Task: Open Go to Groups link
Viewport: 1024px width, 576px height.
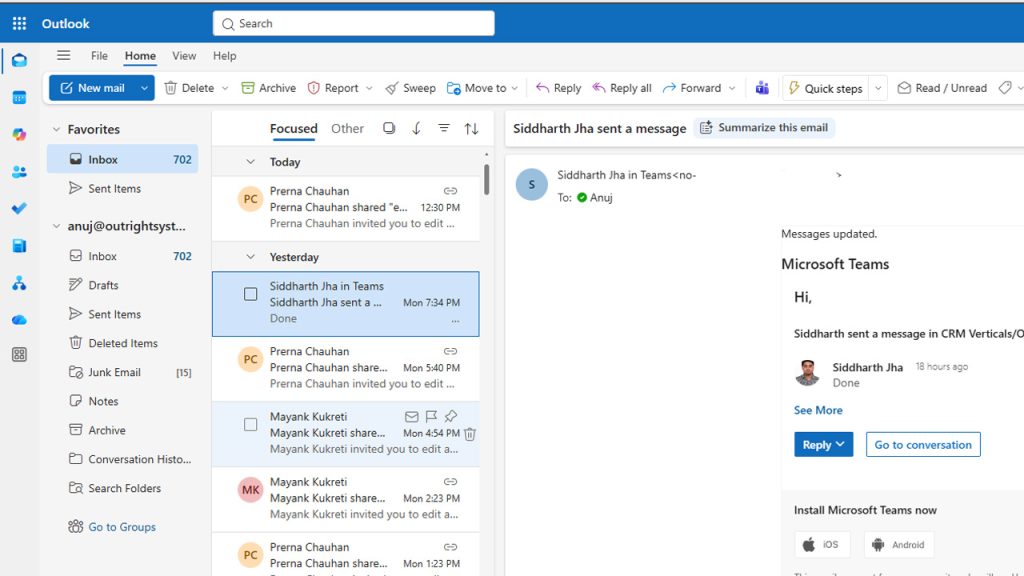Action: point(122,527)
